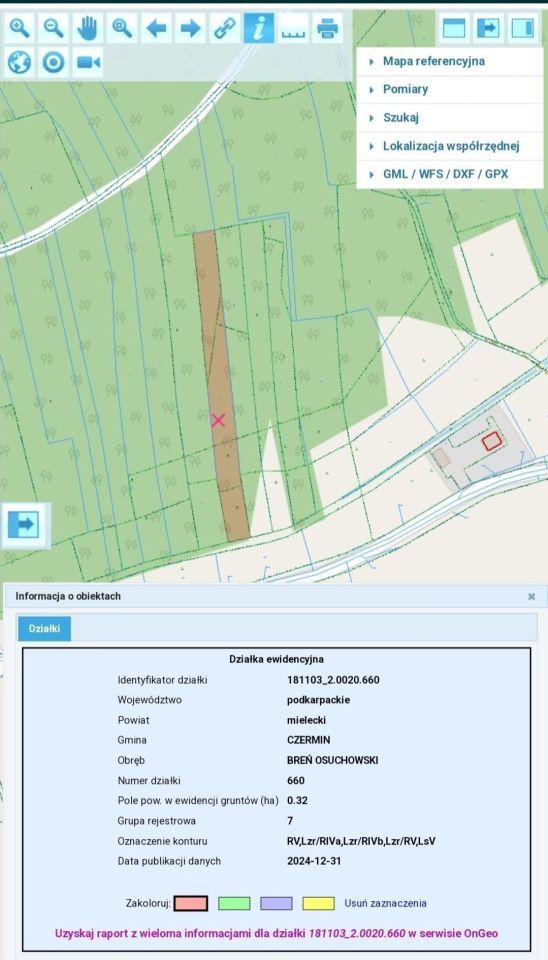Switch to the Działki tab
Image resolution: width=548 pixels, height=960 pixels.
[x=45, y=629]
